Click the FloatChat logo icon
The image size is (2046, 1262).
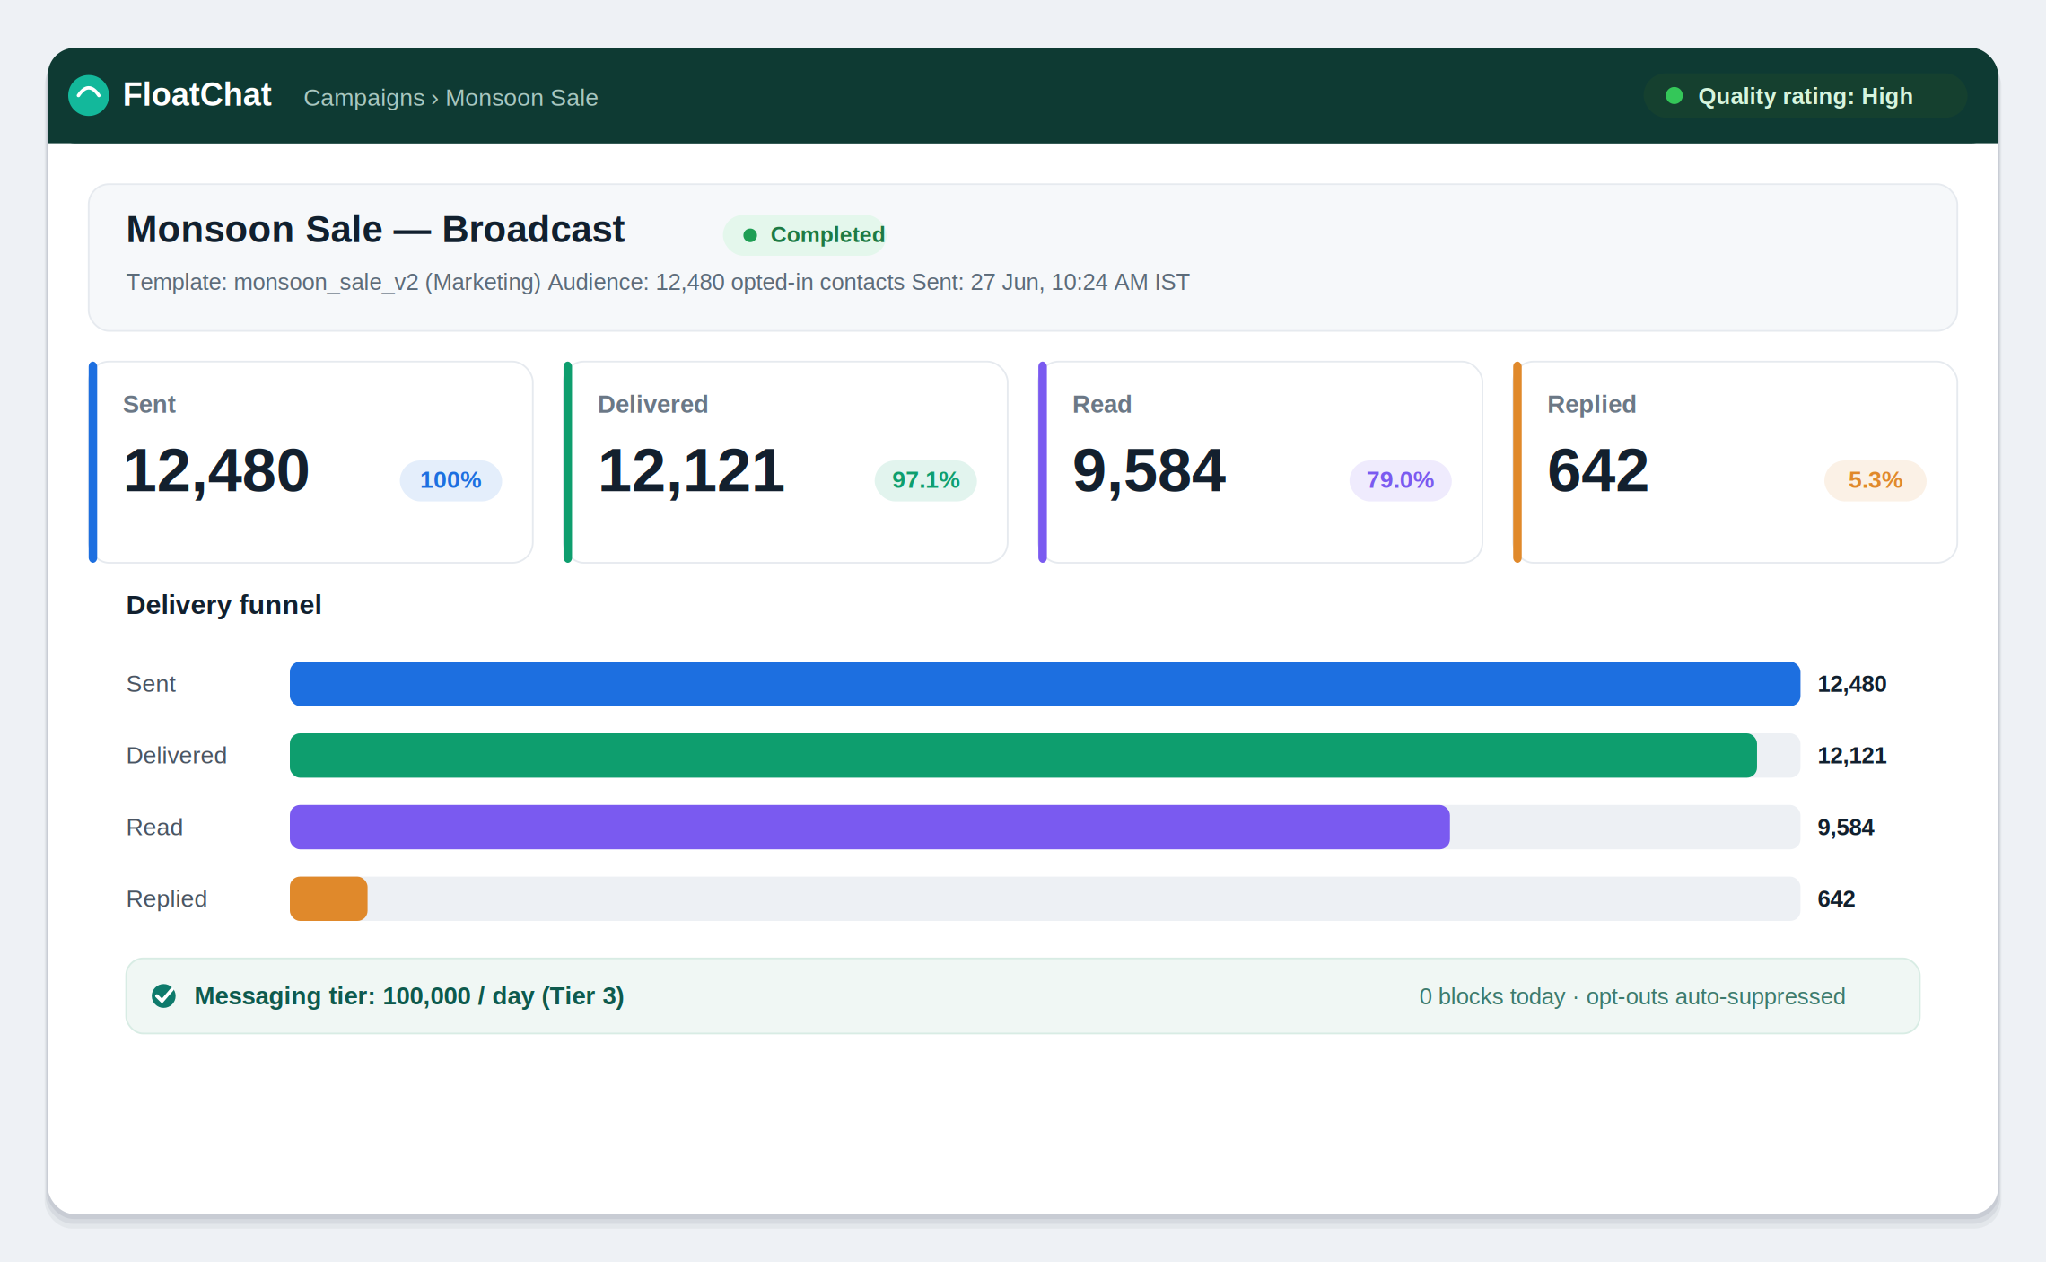click(88, 95)
